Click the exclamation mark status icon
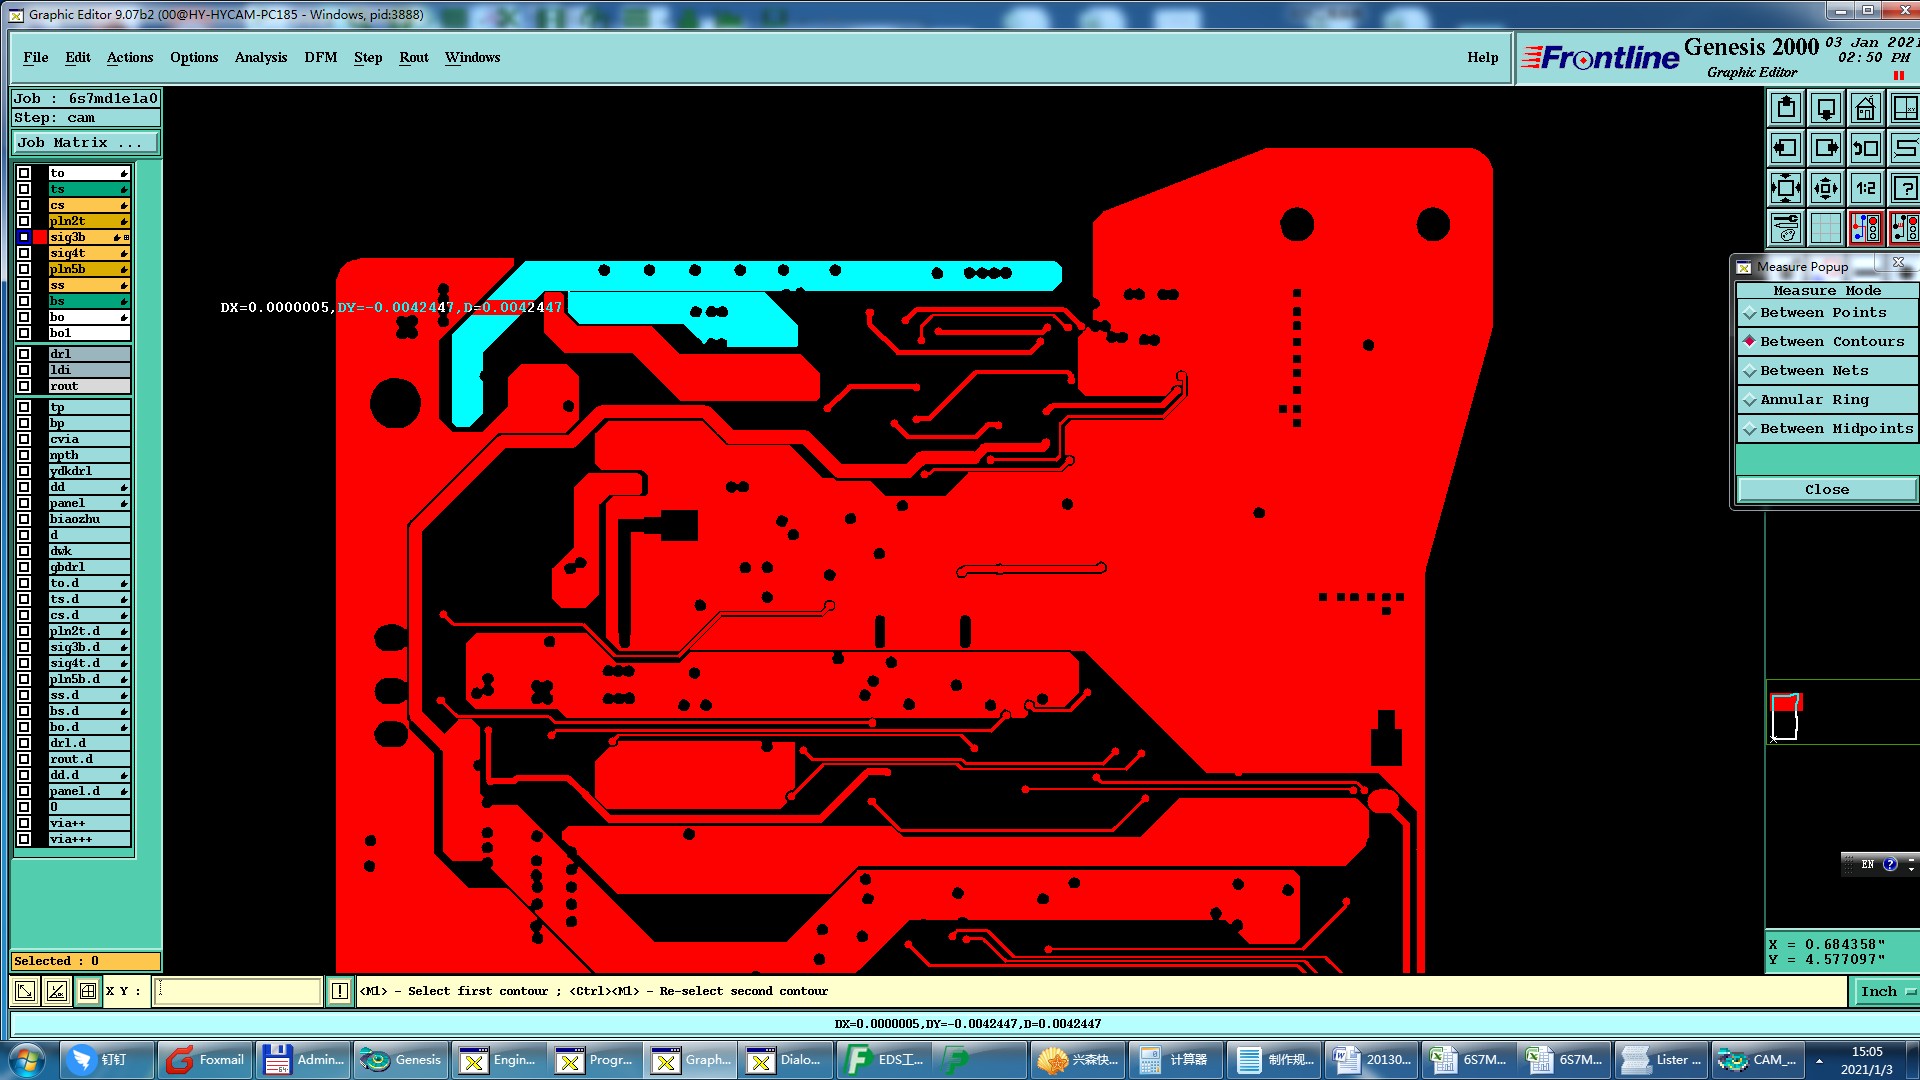 tap(340, 991)
